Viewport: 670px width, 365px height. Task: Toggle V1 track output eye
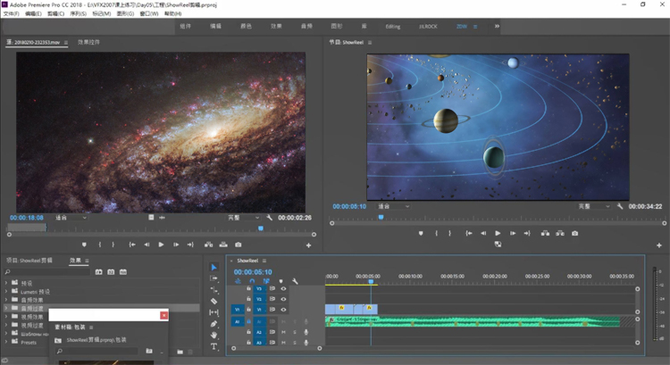283,309
